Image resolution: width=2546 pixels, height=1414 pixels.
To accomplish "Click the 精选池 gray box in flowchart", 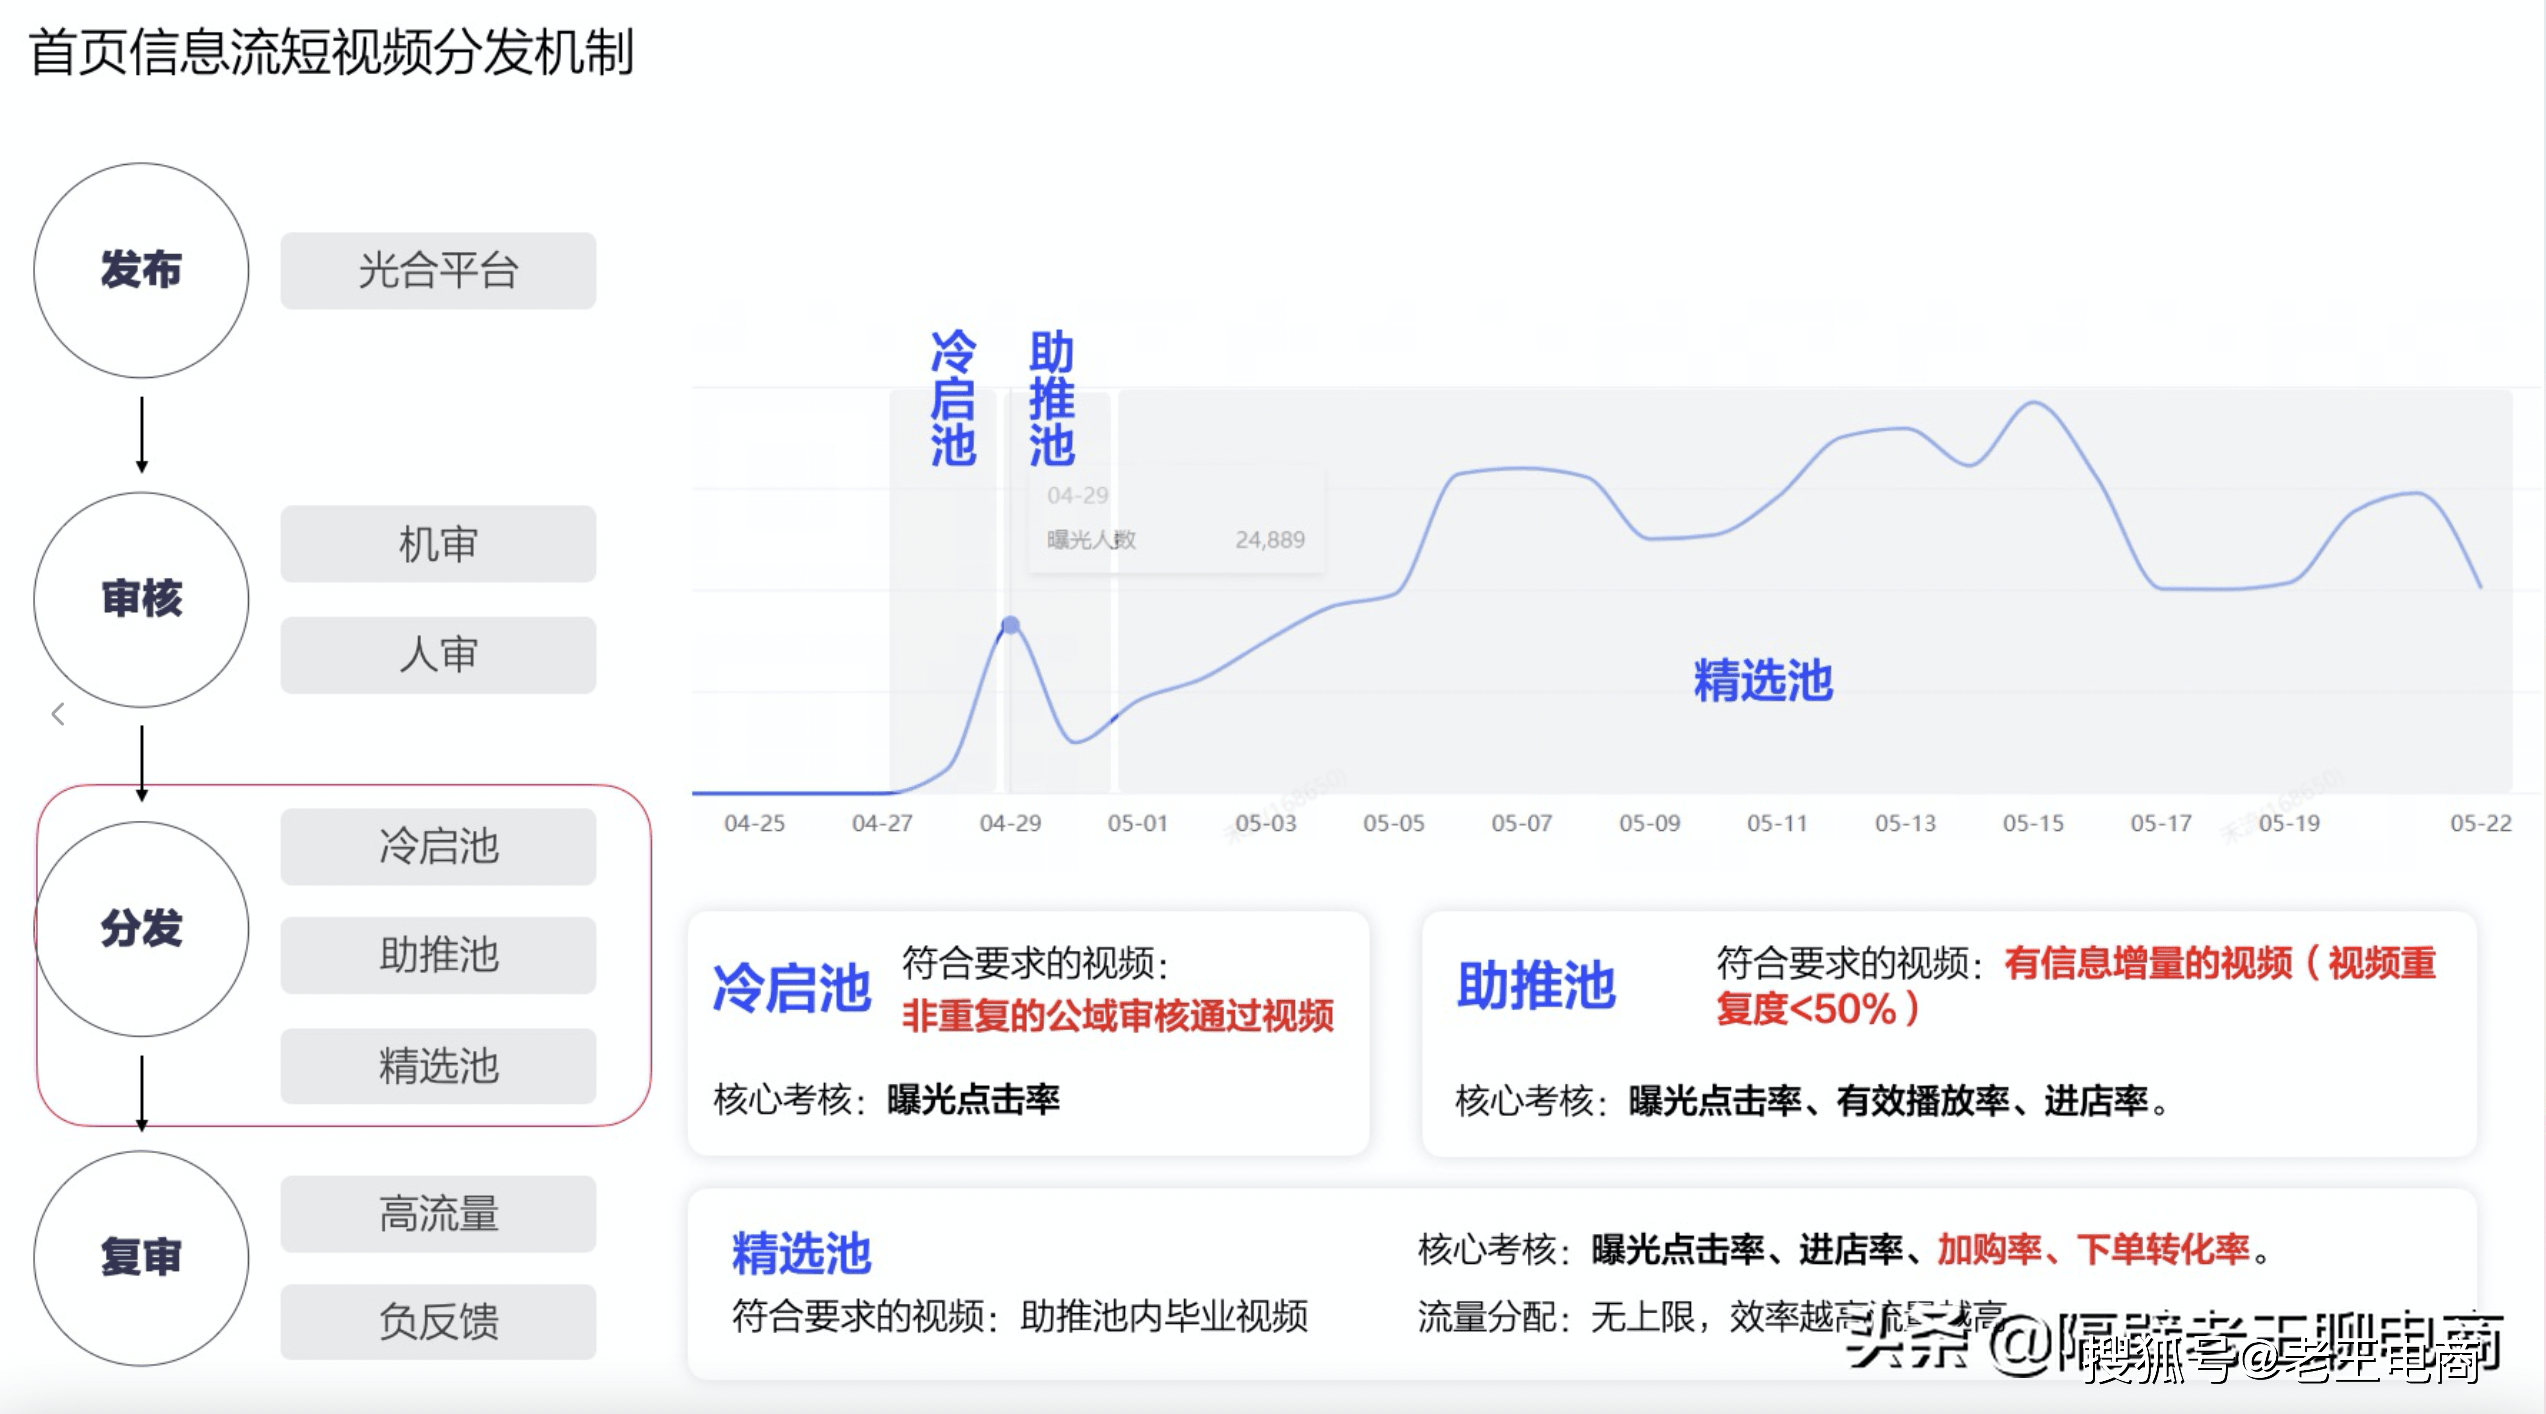I will click(438, 1066).
